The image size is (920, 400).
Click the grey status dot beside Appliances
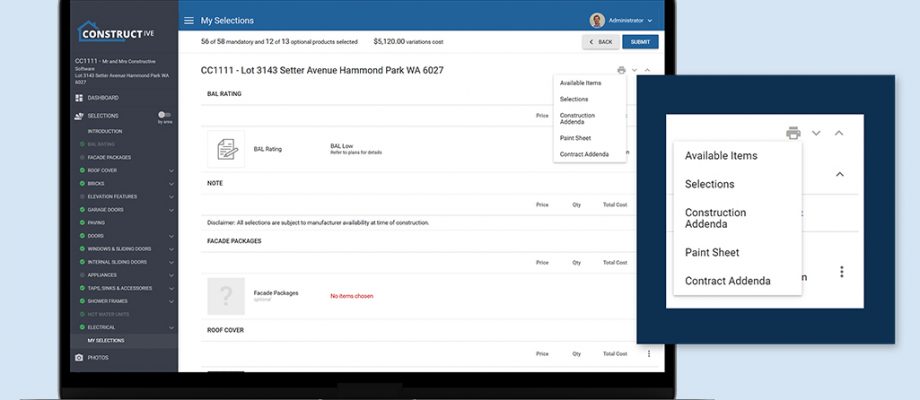82,275
